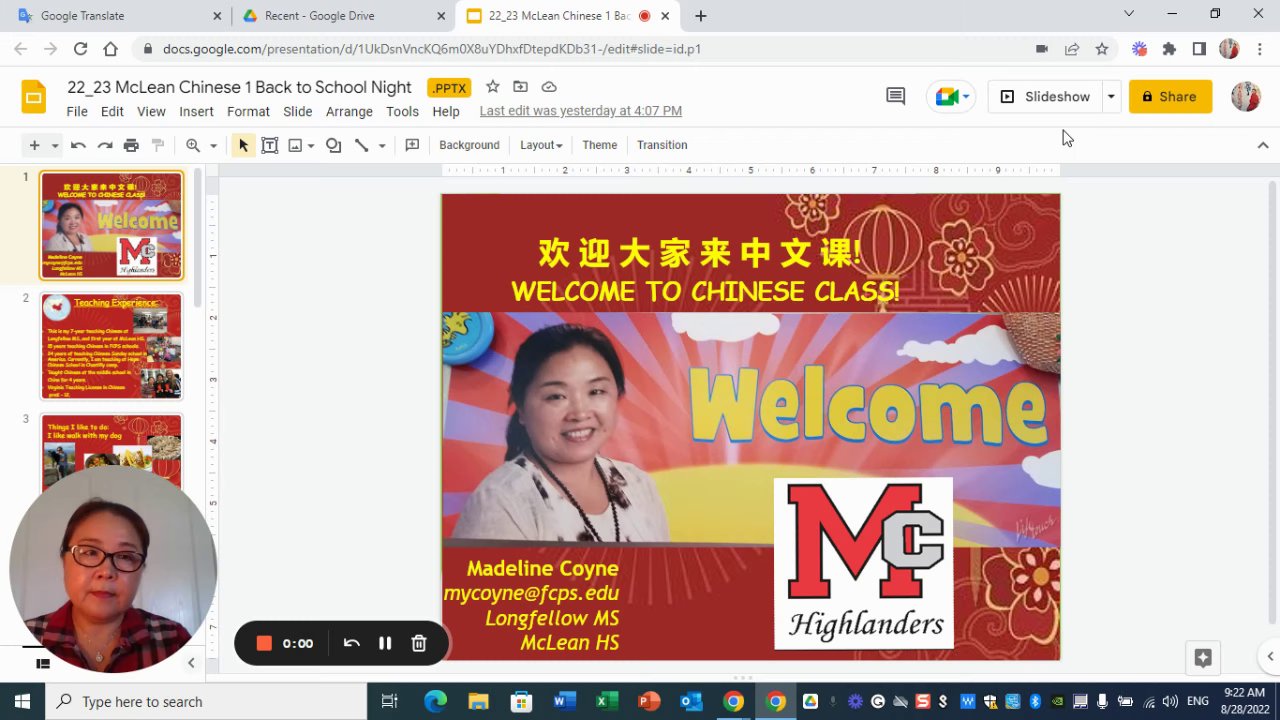Click the address bar URL
Image resolution: width=1280 pixels, height=720 pixels.
(432, 49)
